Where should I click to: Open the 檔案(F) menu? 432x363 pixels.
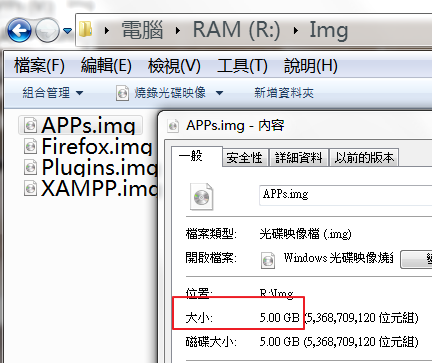click(39, 65)
